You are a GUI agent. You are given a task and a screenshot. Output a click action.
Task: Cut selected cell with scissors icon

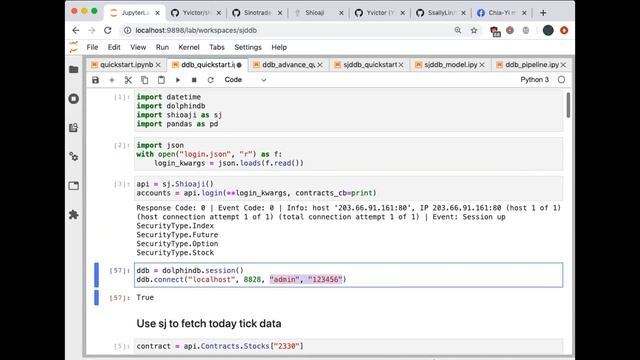coord(128,80)
